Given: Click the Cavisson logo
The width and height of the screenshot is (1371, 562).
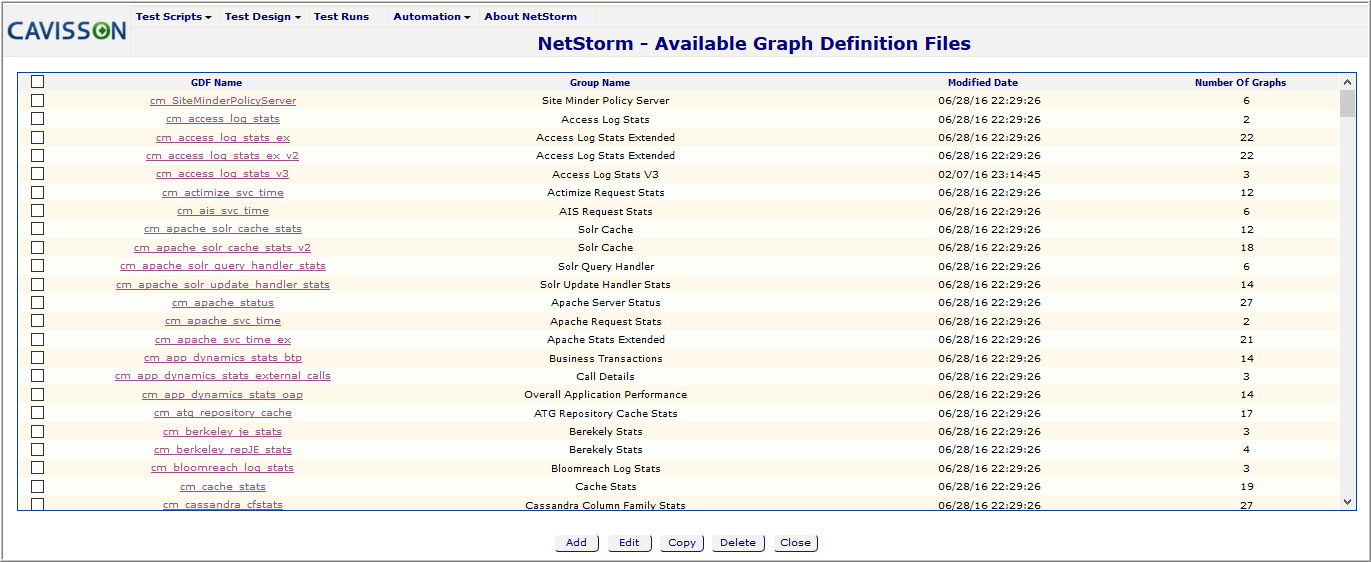Looking at the screenshot, I should pos(67,31).
